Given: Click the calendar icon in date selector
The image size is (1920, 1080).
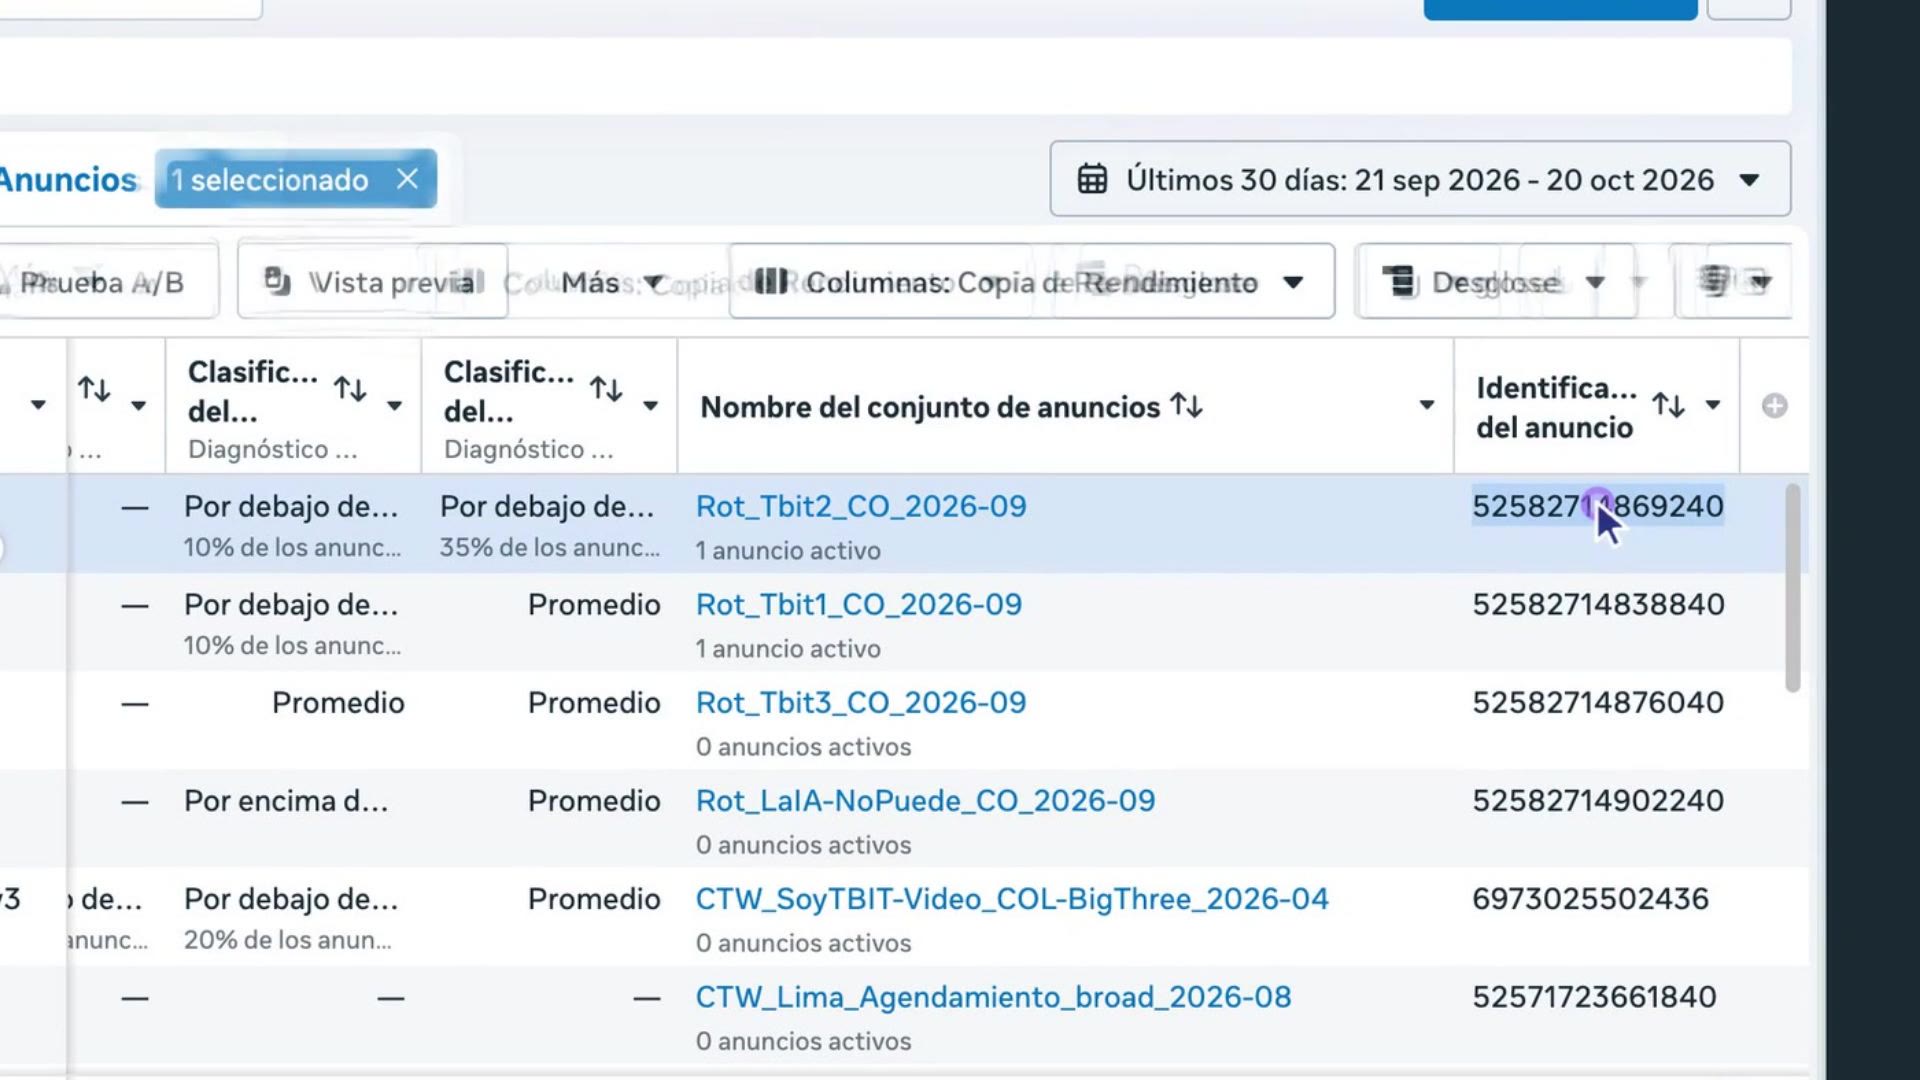Looking at the screenshot, I should (x=1092, y=179).
